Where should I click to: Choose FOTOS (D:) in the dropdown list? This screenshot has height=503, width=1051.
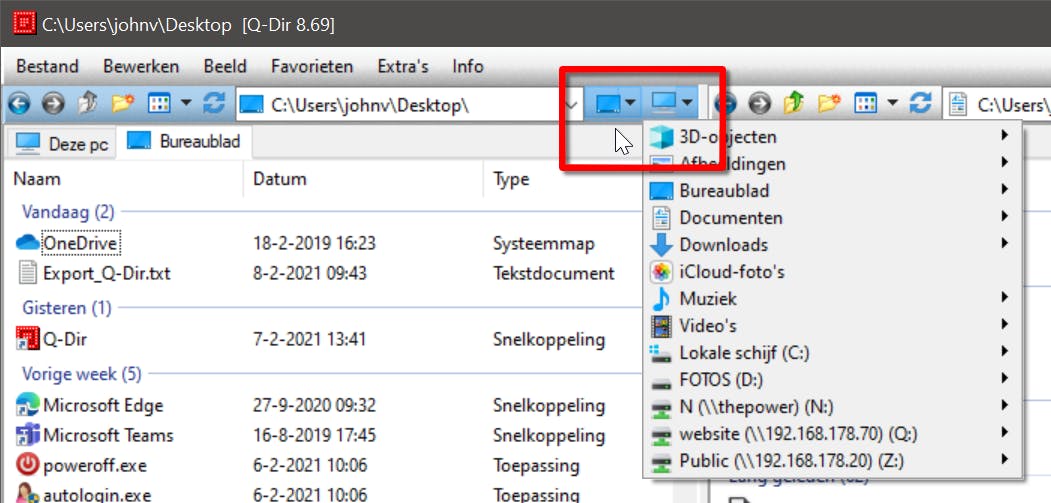[832, 380]
